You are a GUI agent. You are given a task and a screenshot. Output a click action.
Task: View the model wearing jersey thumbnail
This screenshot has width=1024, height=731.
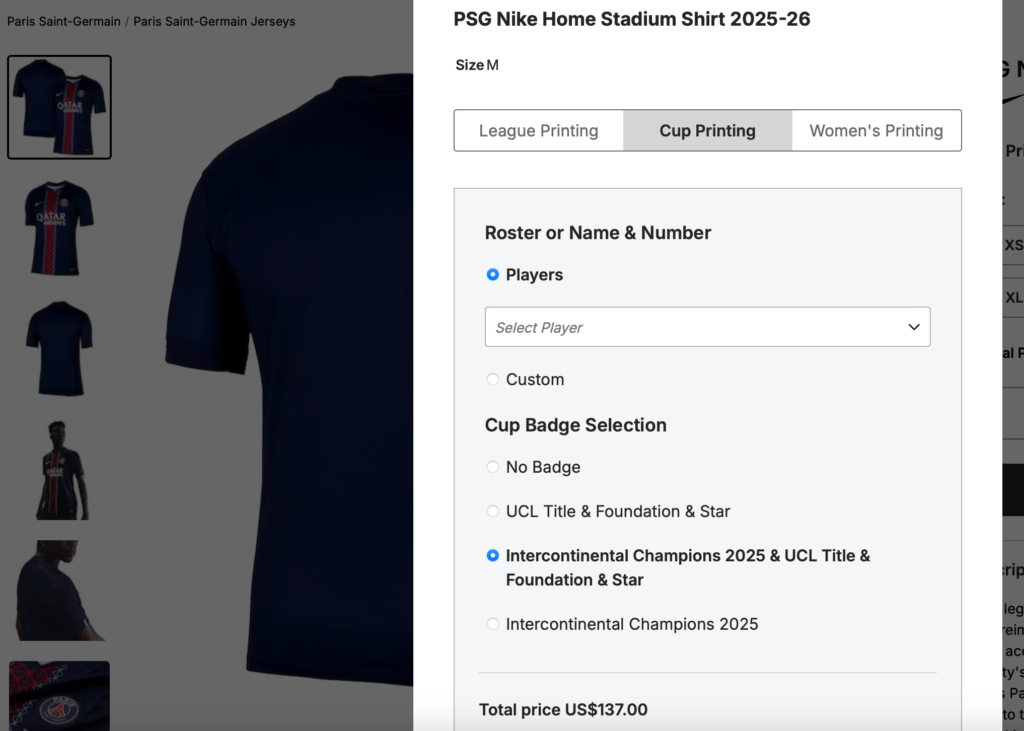59,470
